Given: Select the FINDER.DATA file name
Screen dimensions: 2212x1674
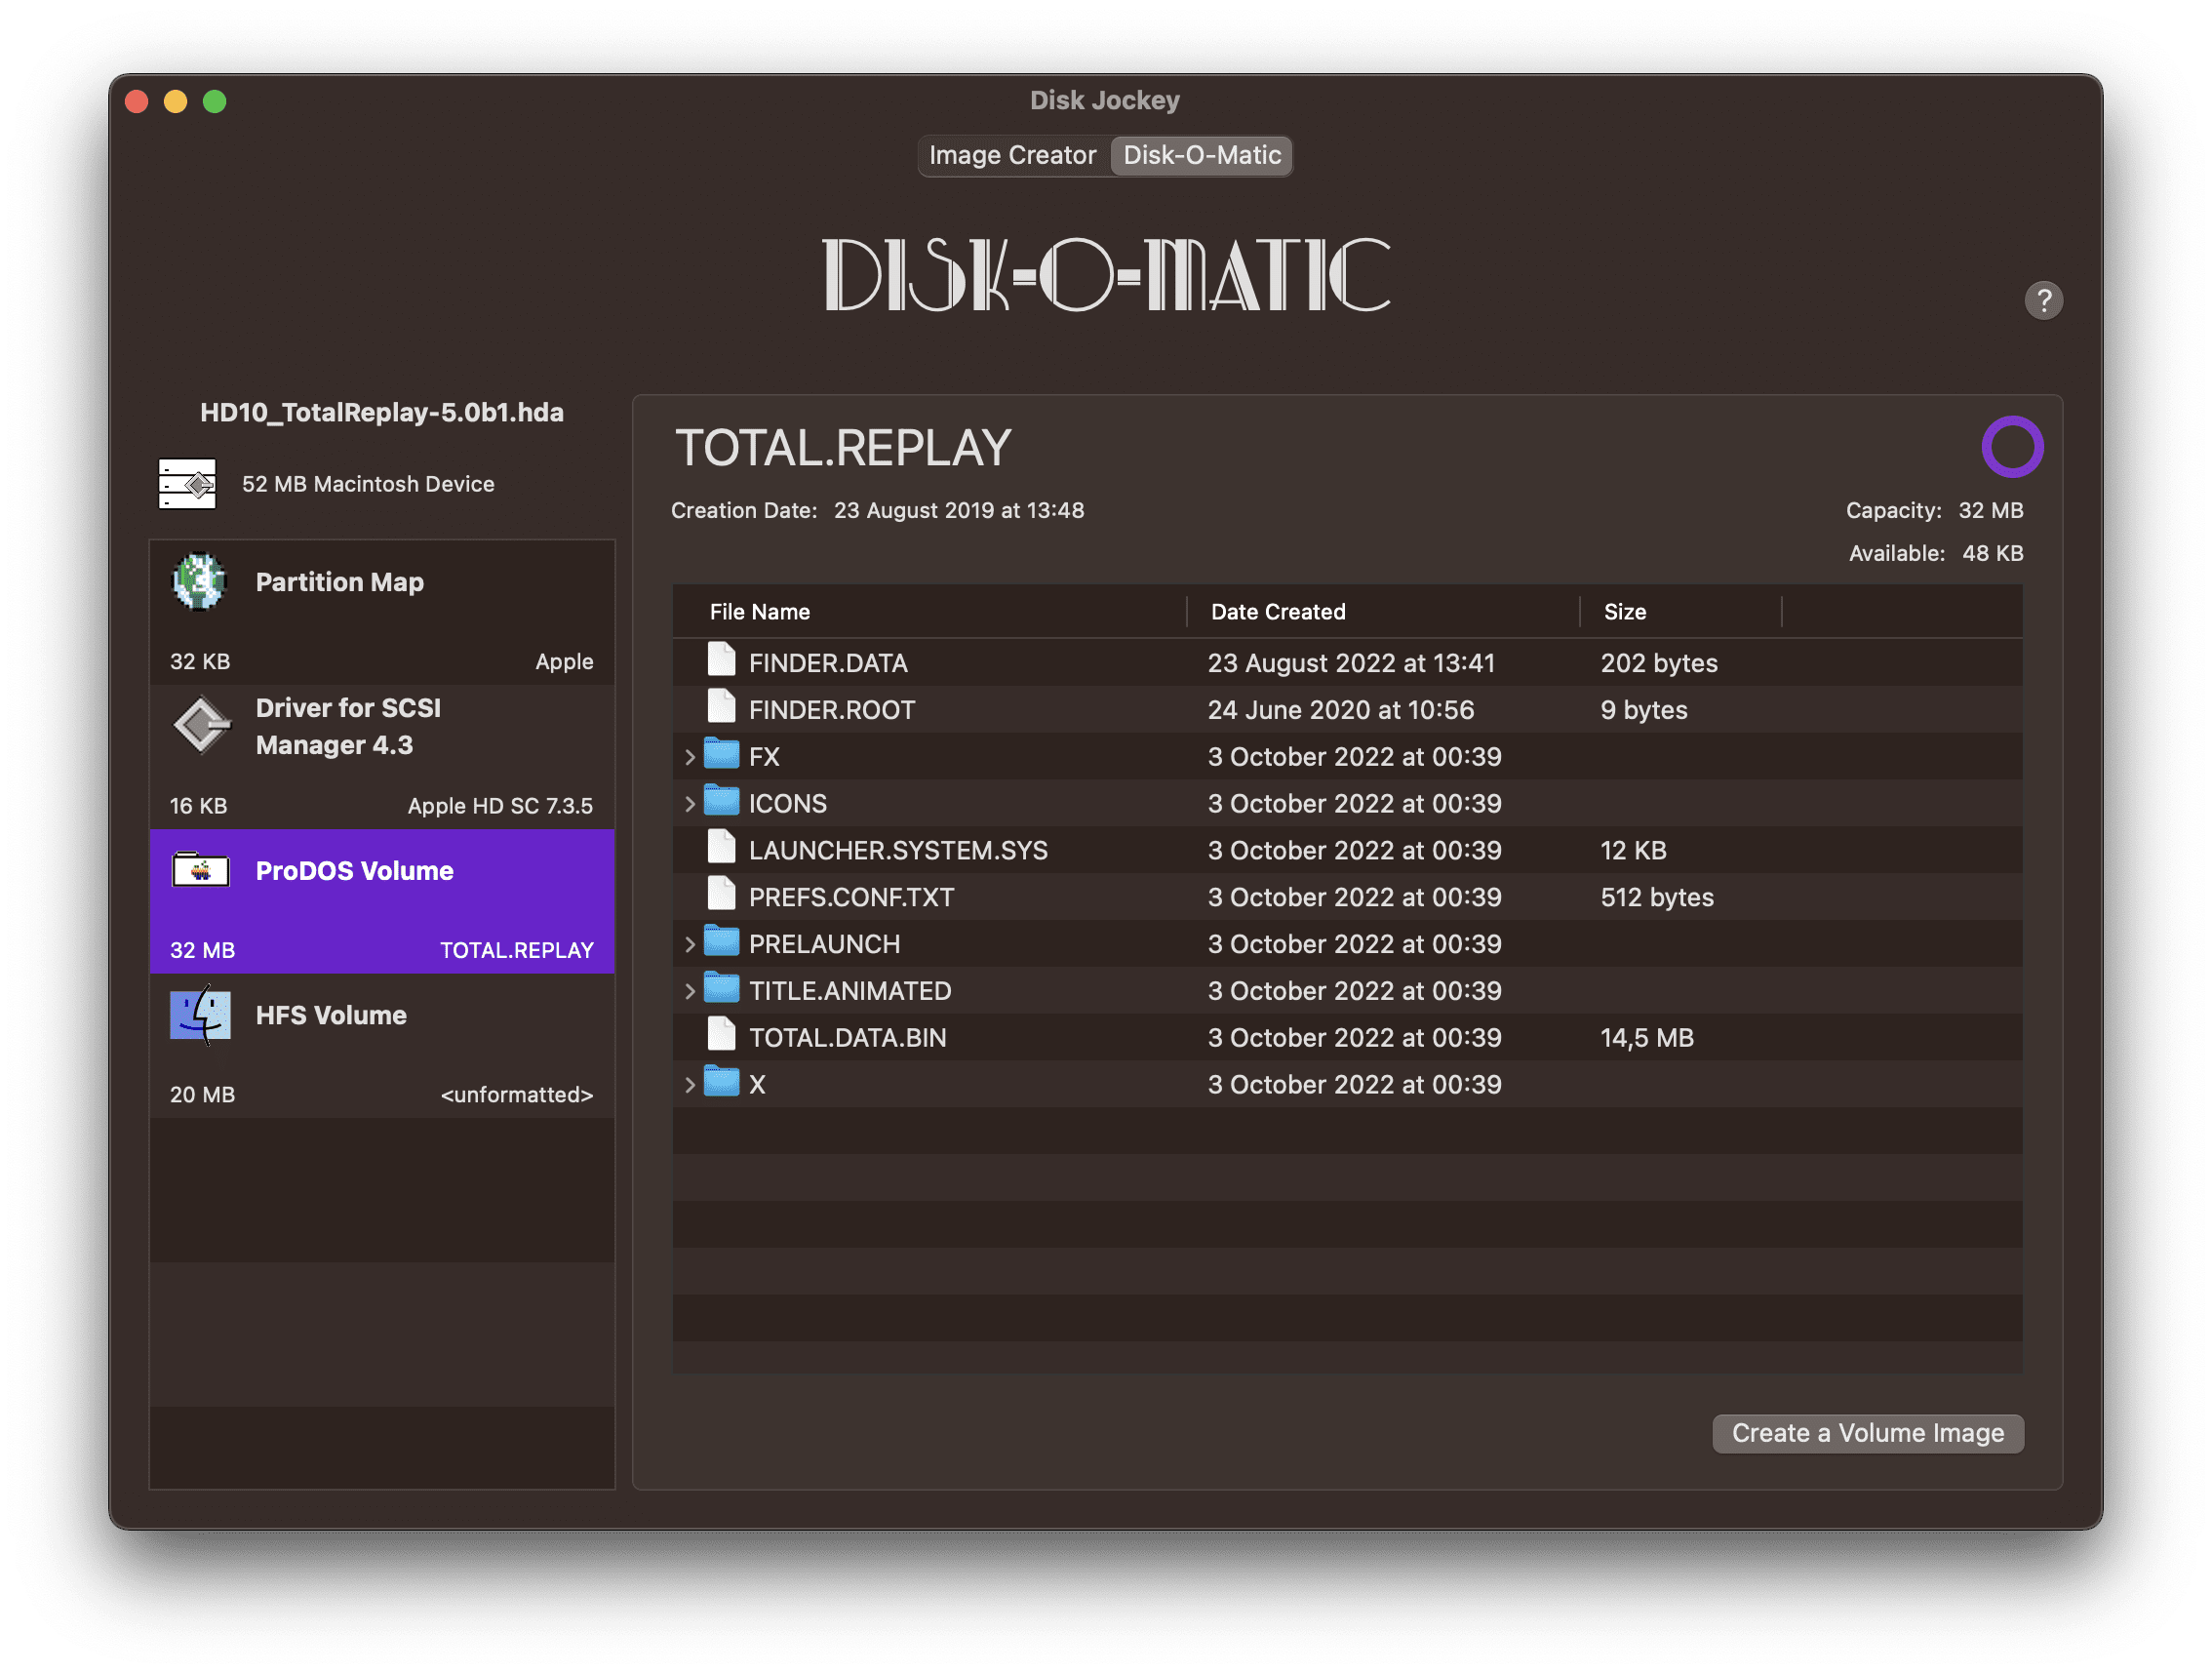Looking at the screenshot, I should pyautogui.click(x=828, y=663).
